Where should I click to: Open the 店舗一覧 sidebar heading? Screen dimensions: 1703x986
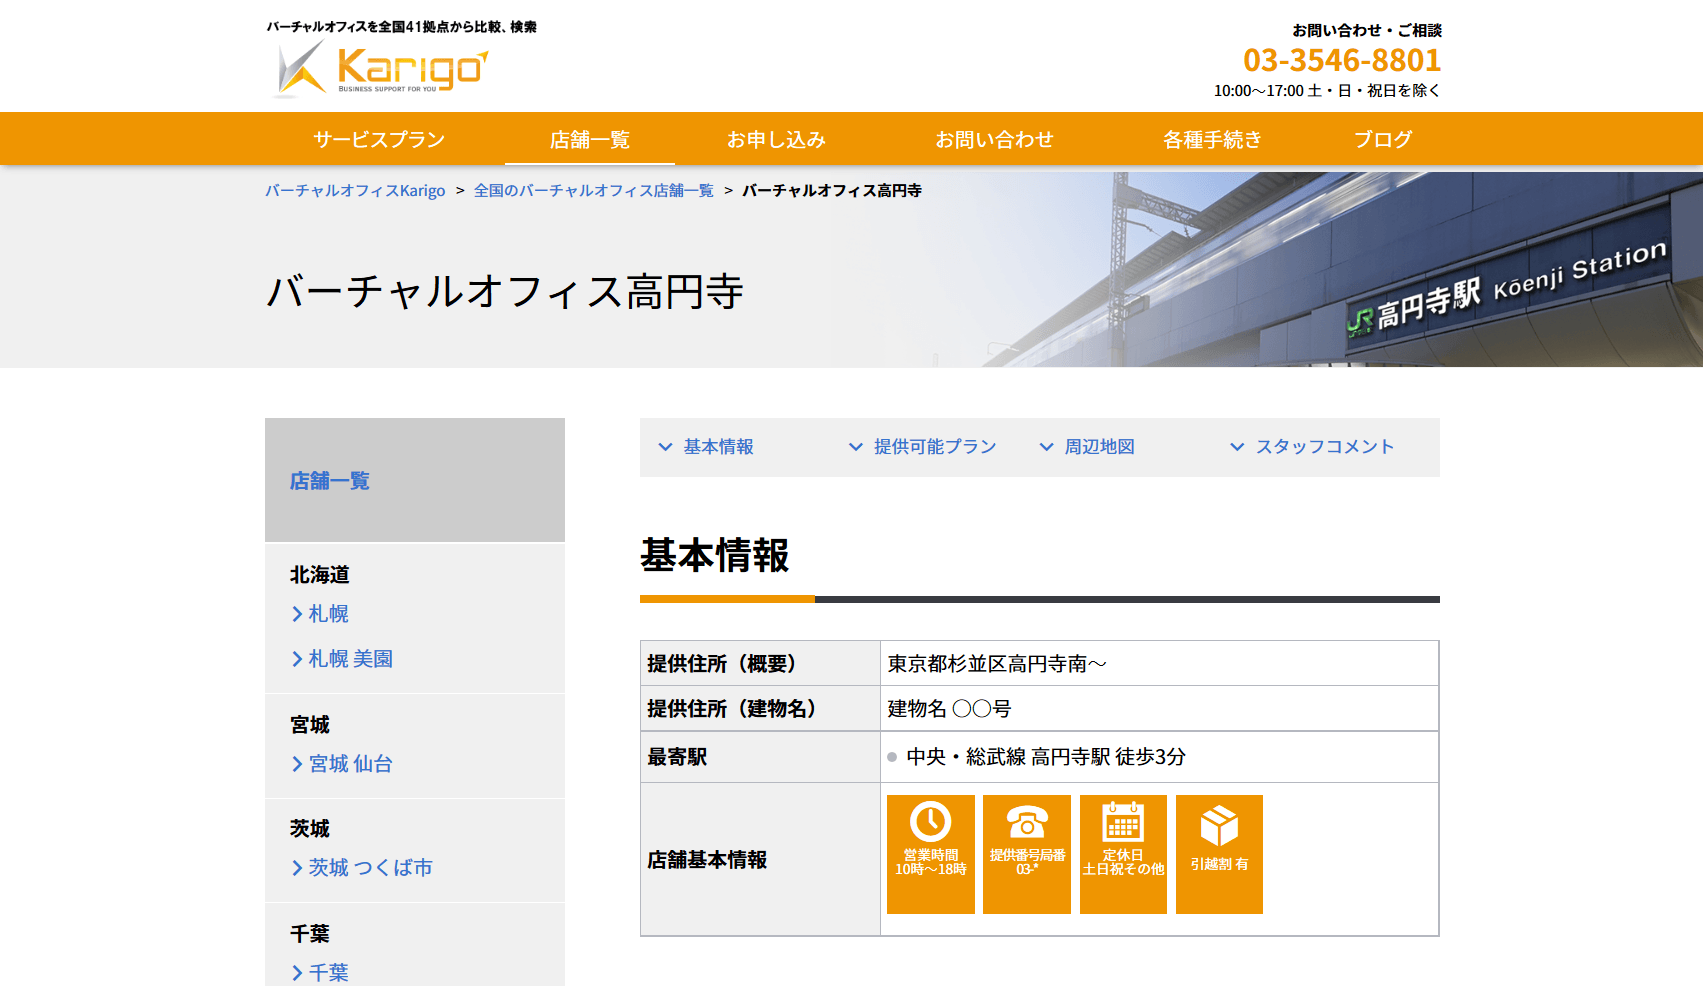(330, 481)
